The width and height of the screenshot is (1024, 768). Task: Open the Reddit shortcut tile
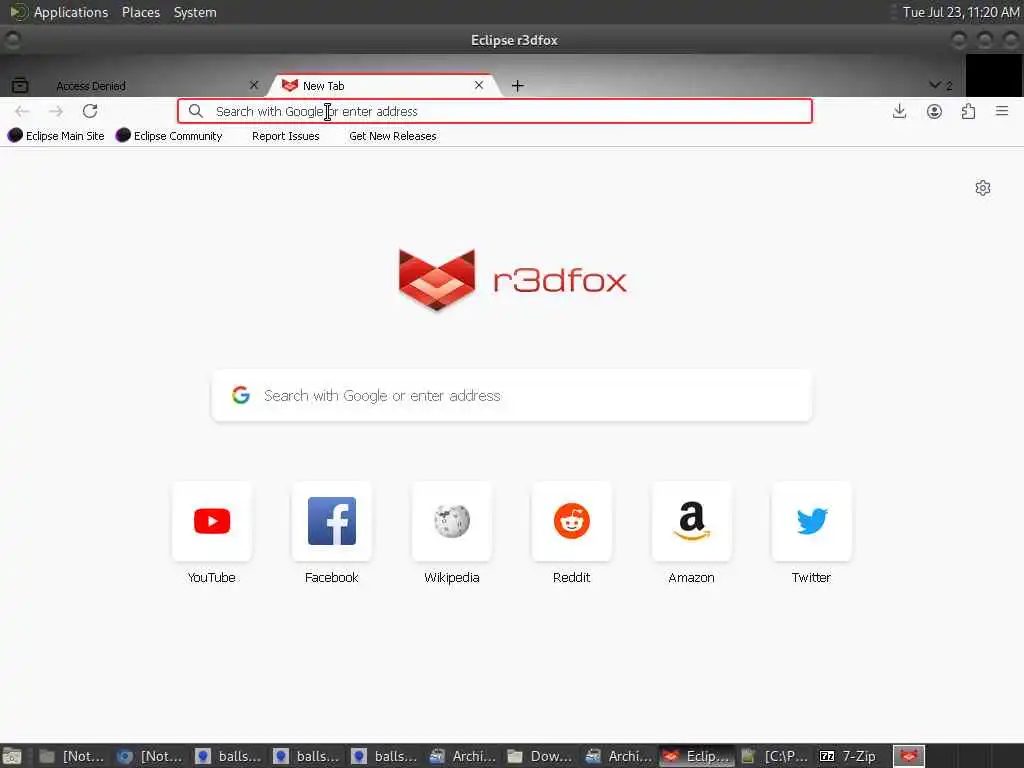pos(571,520)
